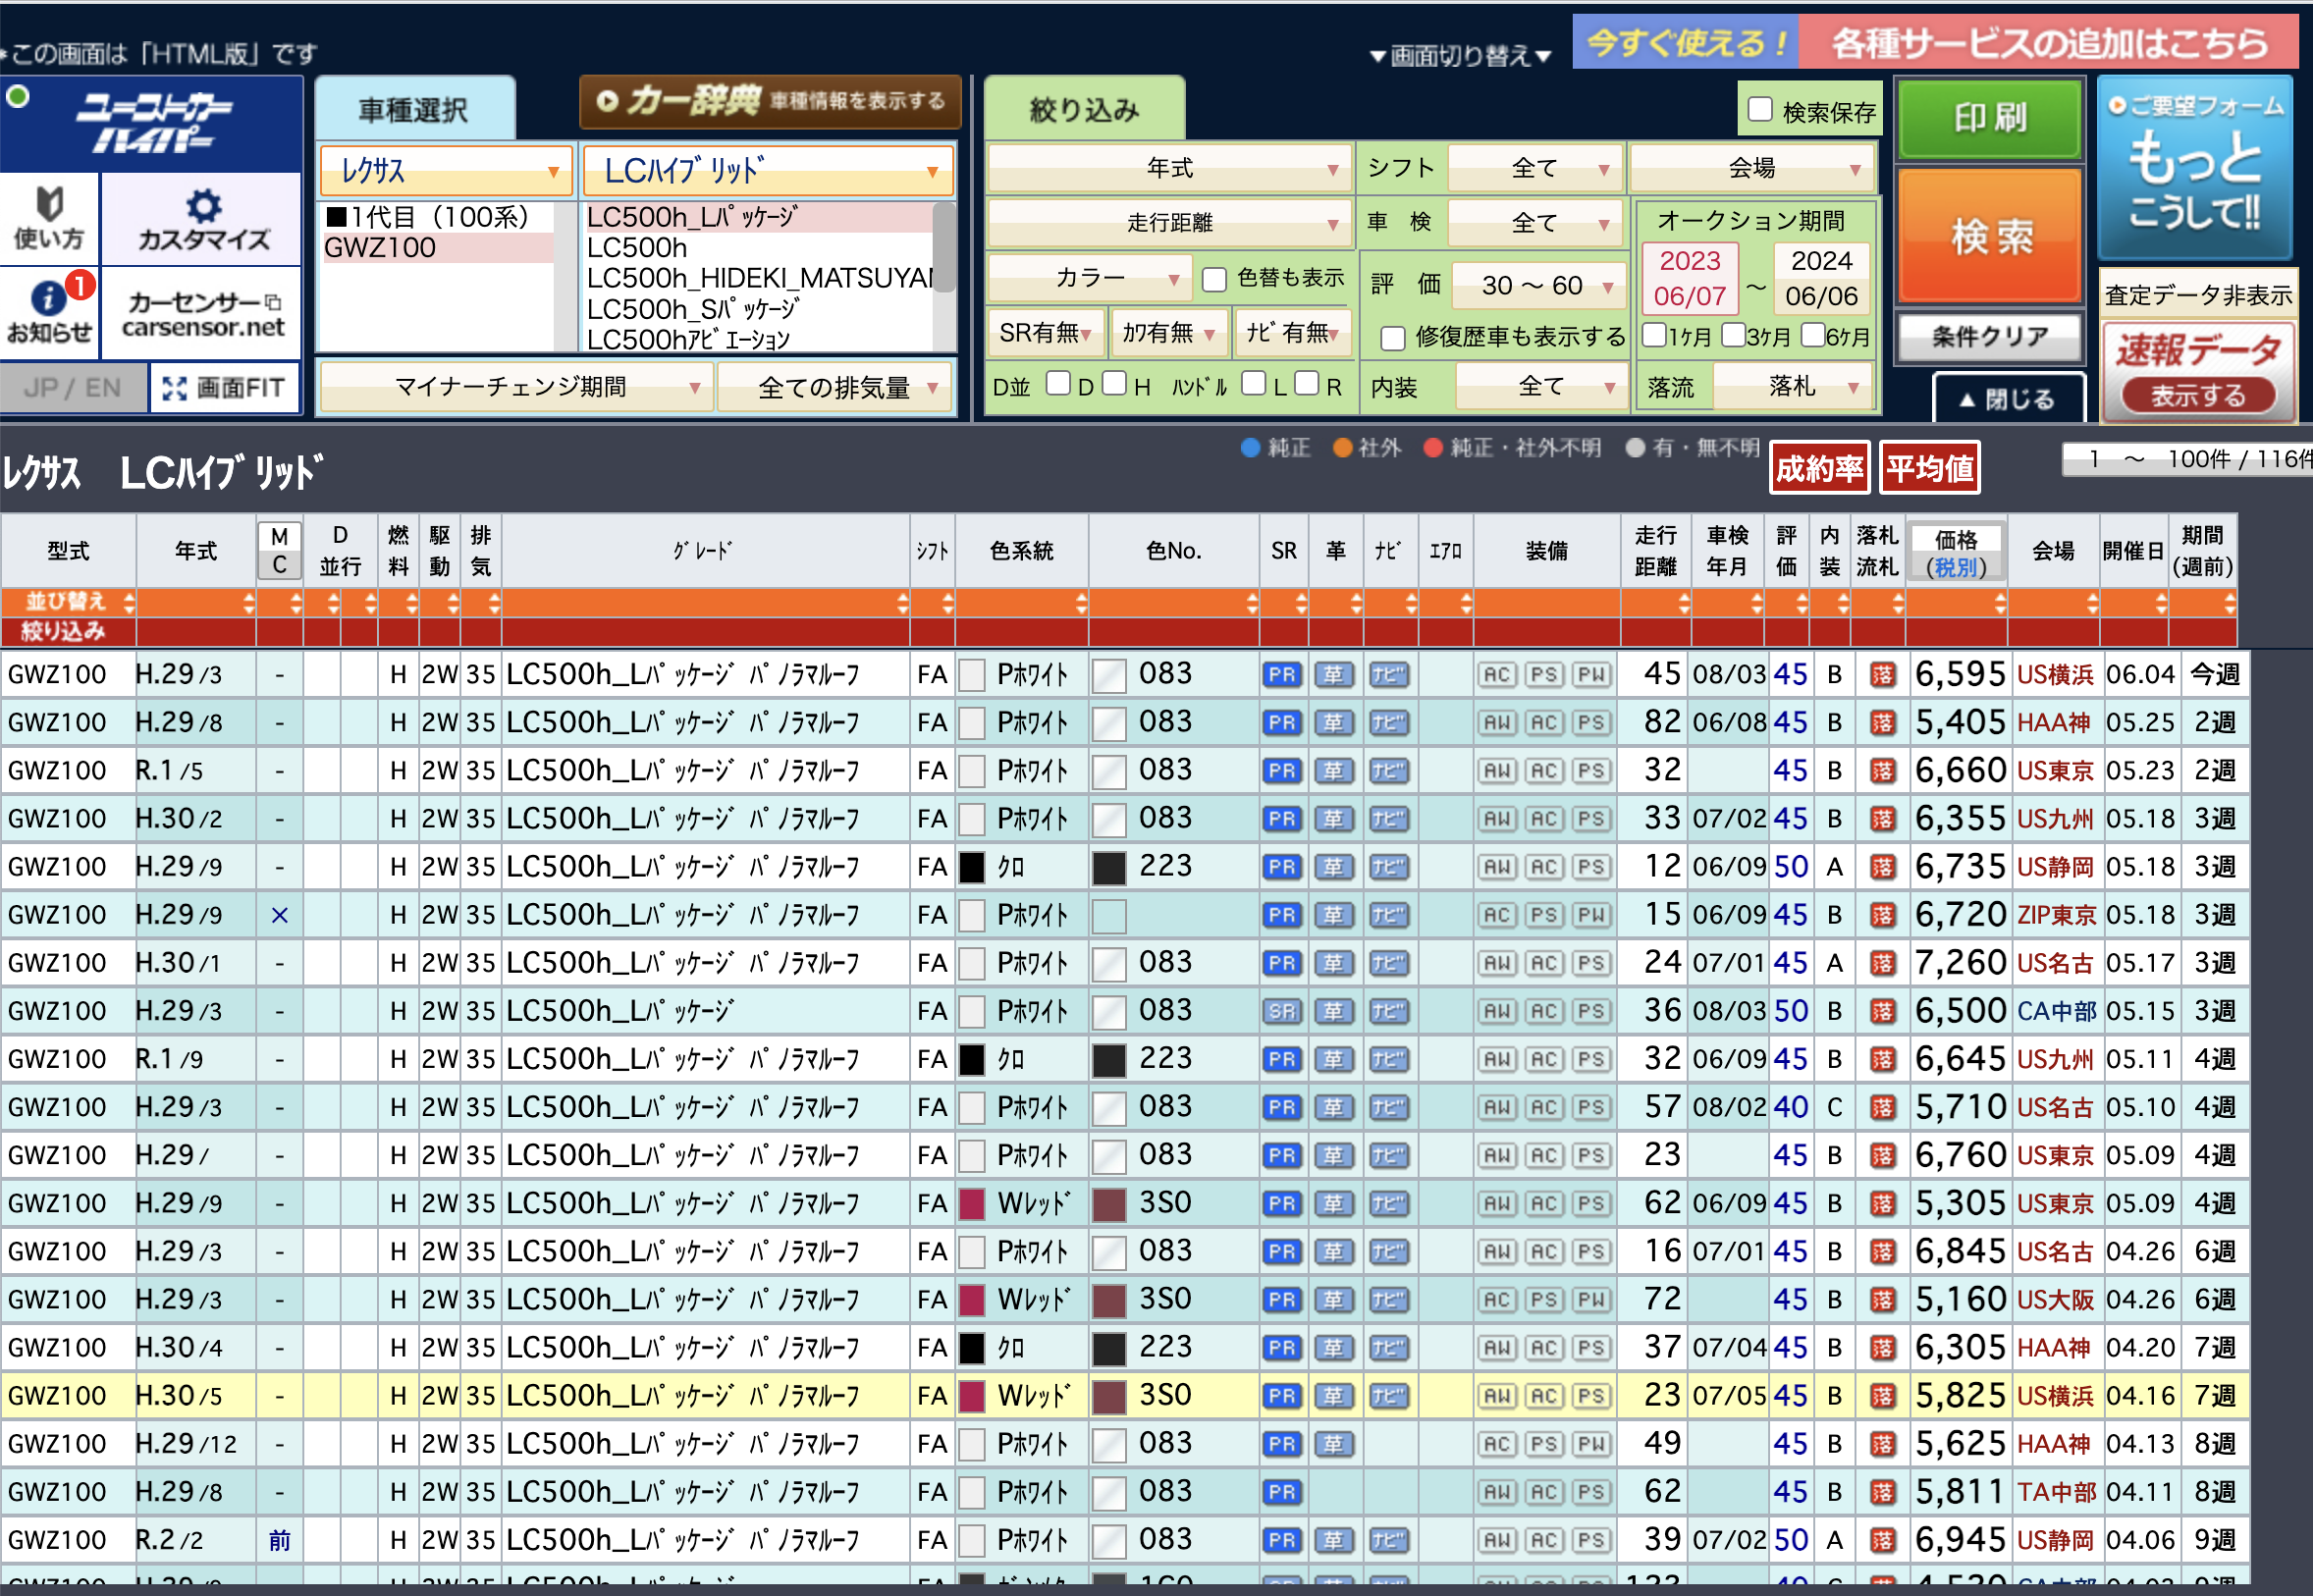Image resolution: width=2313 pixels, height=1596 pixels.
Task: Click AW equipment badge in 6,355 US九州 row
Action: tap(1497, 819)
